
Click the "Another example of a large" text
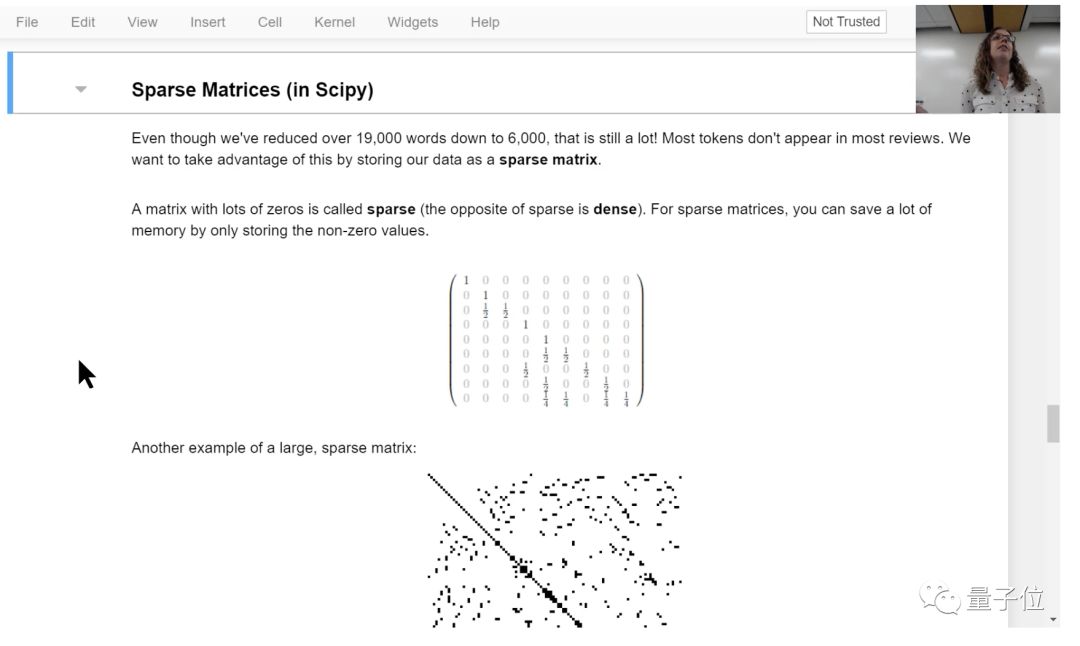point(273,448)
